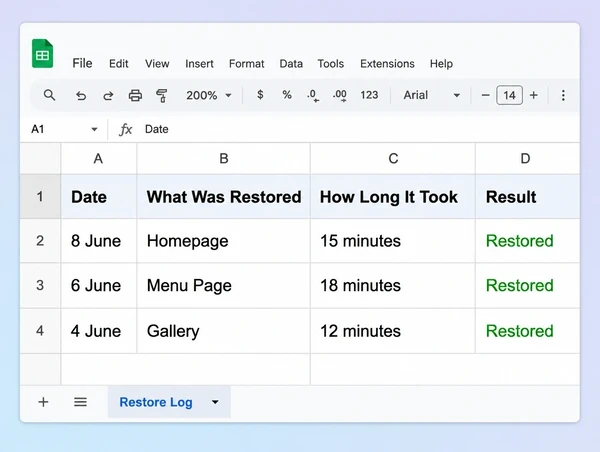Open the View menu
Image resolution: width=600 pixels, height=452 pixels.
[157, 64]
